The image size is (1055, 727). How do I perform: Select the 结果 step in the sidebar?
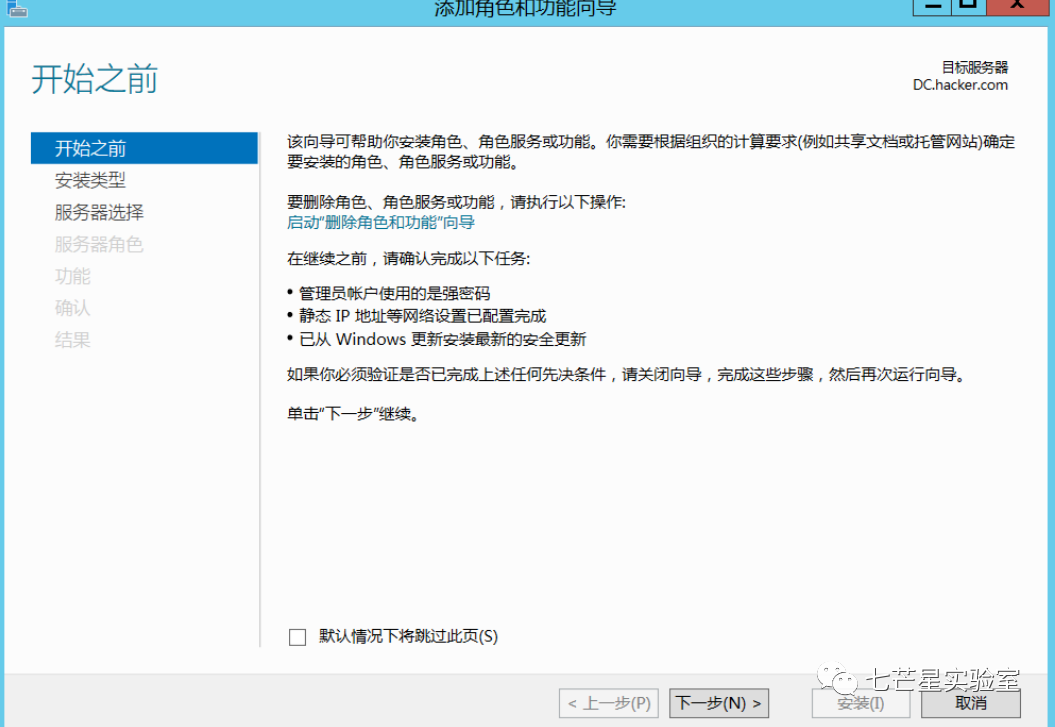(x=73, y=340)
